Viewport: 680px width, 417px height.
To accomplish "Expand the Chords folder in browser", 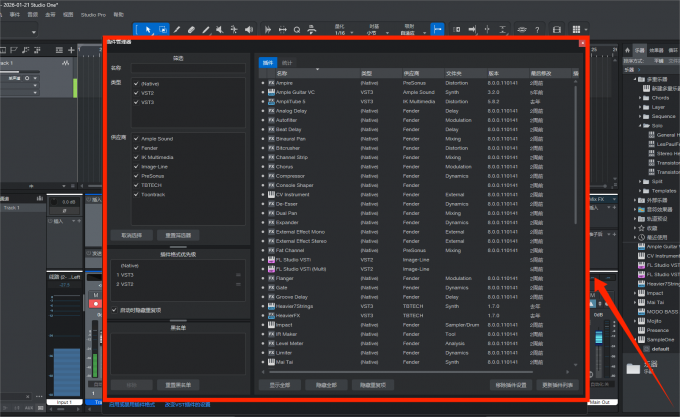I will pyautogui.click(x=640, y=98).
